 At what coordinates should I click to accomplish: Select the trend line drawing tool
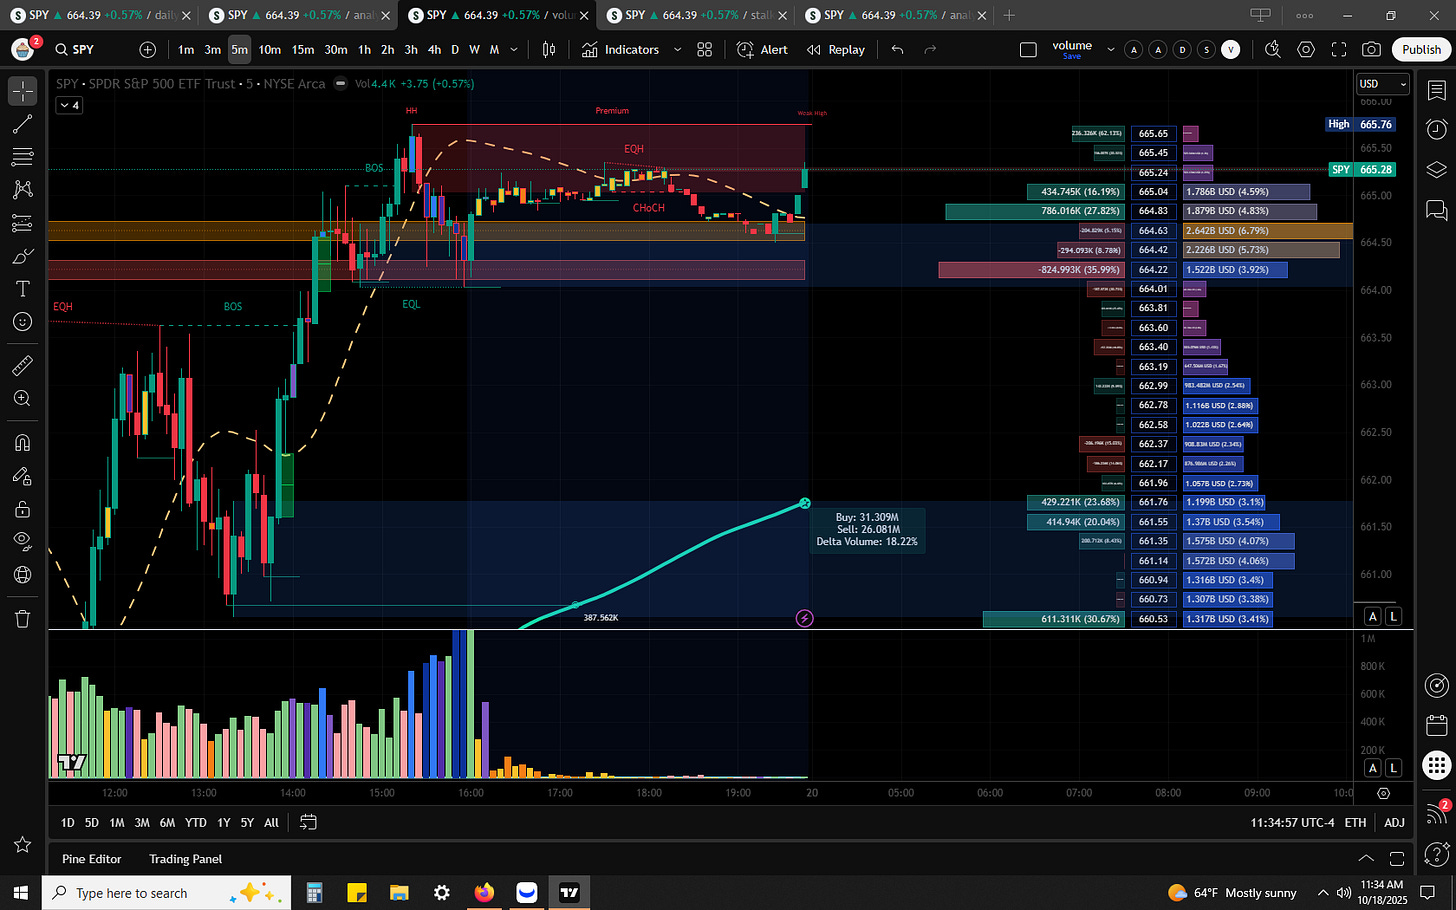(x=22, y=124)
